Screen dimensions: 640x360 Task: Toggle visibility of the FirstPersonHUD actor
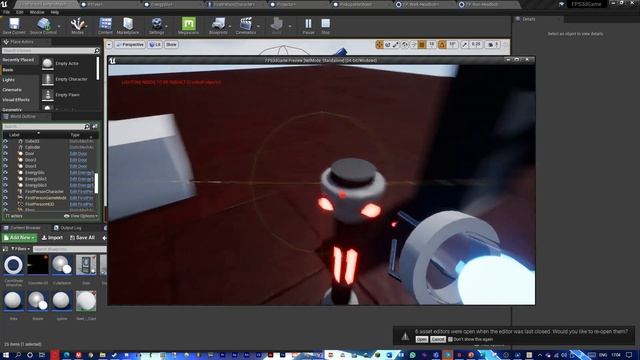(6, 204)
